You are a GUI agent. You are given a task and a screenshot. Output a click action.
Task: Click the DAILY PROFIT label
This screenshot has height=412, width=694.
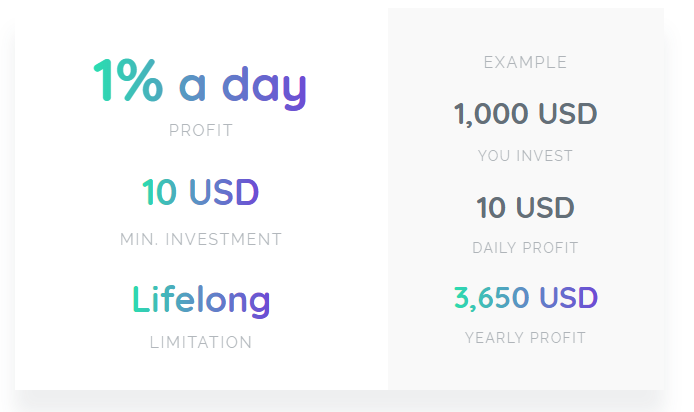[525, 248]
